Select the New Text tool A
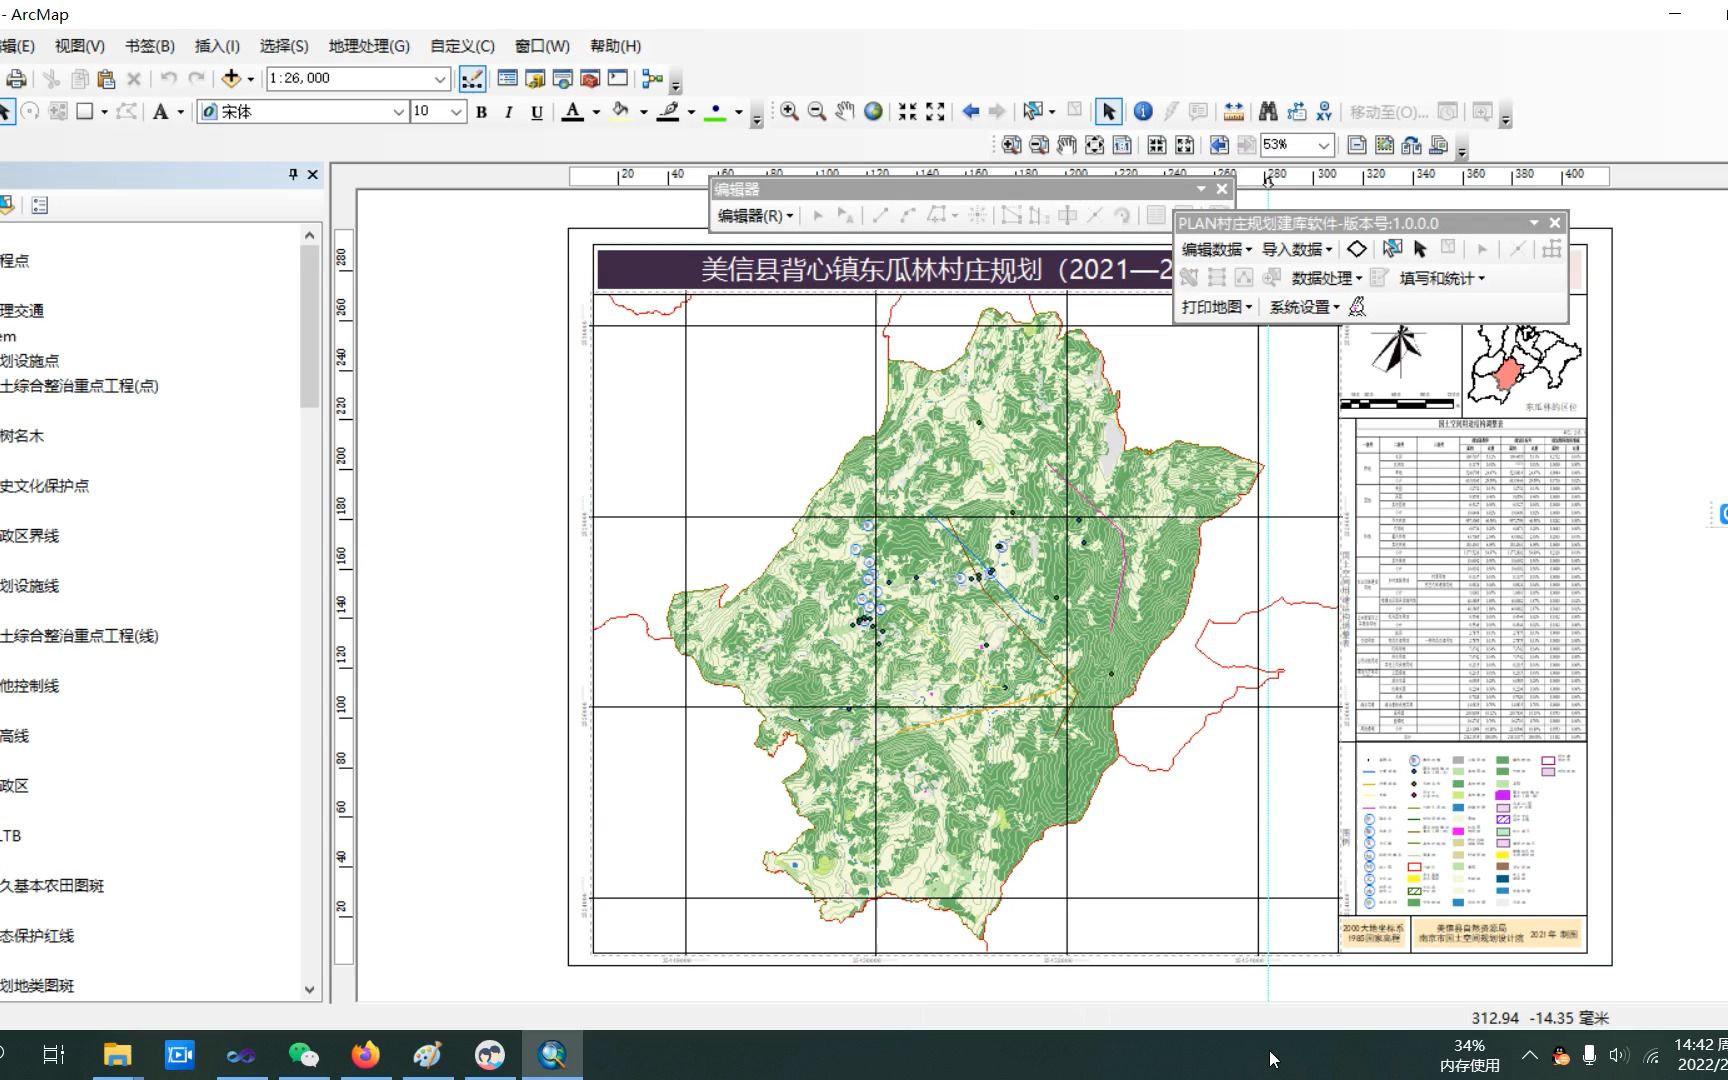1728x1080 pixels. (x=160, y=112)
